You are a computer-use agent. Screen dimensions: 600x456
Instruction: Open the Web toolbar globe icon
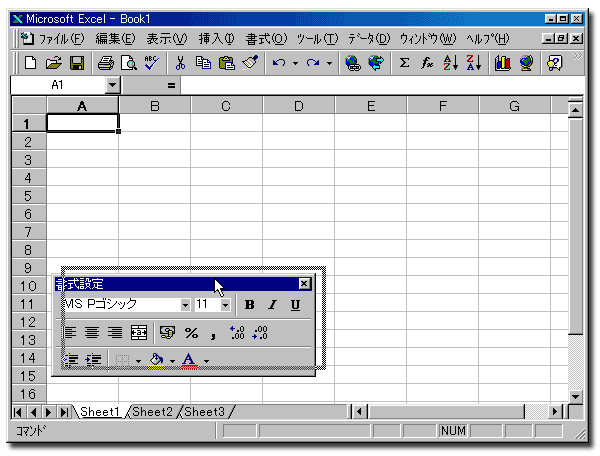pyautogui.click(x=376, y=63)
